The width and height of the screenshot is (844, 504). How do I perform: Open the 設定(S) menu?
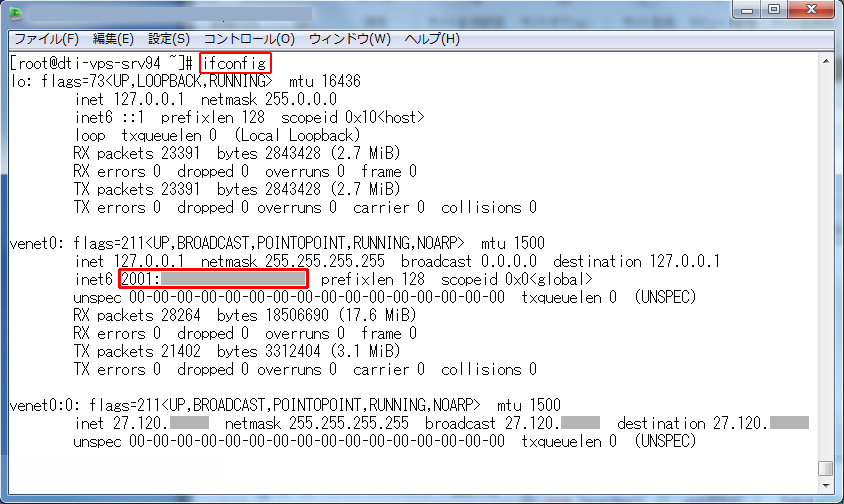pyautogui.click(x=168, y=39)
